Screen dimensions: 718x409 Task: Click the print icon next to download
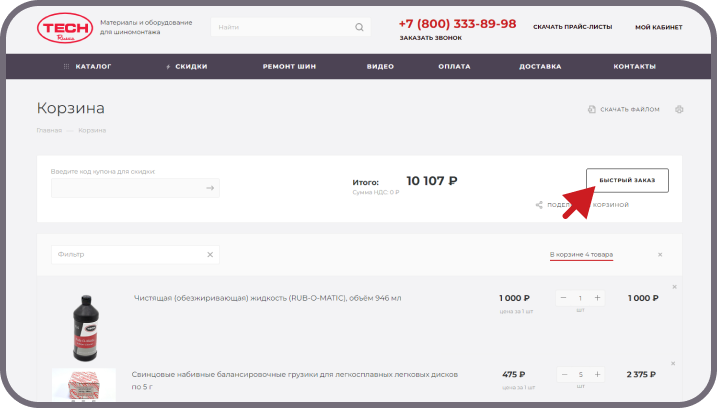[x=679, y=109]
